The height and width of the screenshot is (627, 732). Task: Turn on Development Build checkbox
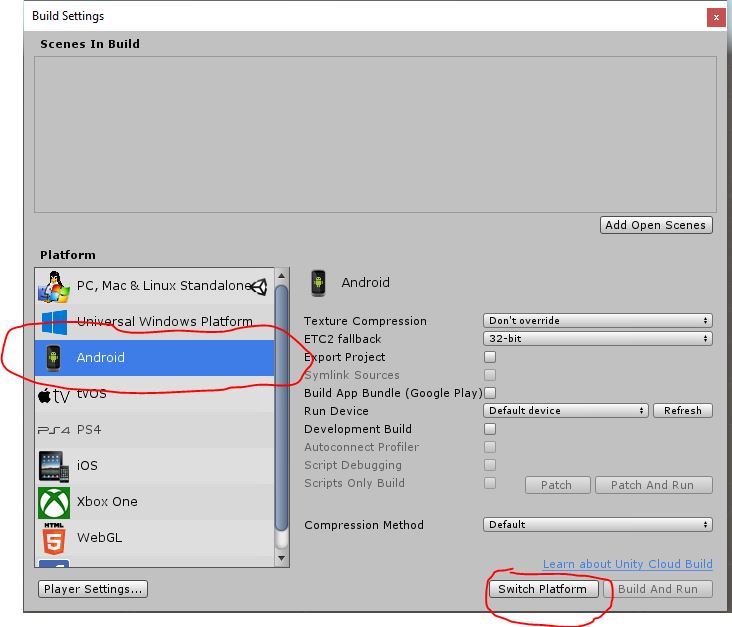click(x=490, y=429)
